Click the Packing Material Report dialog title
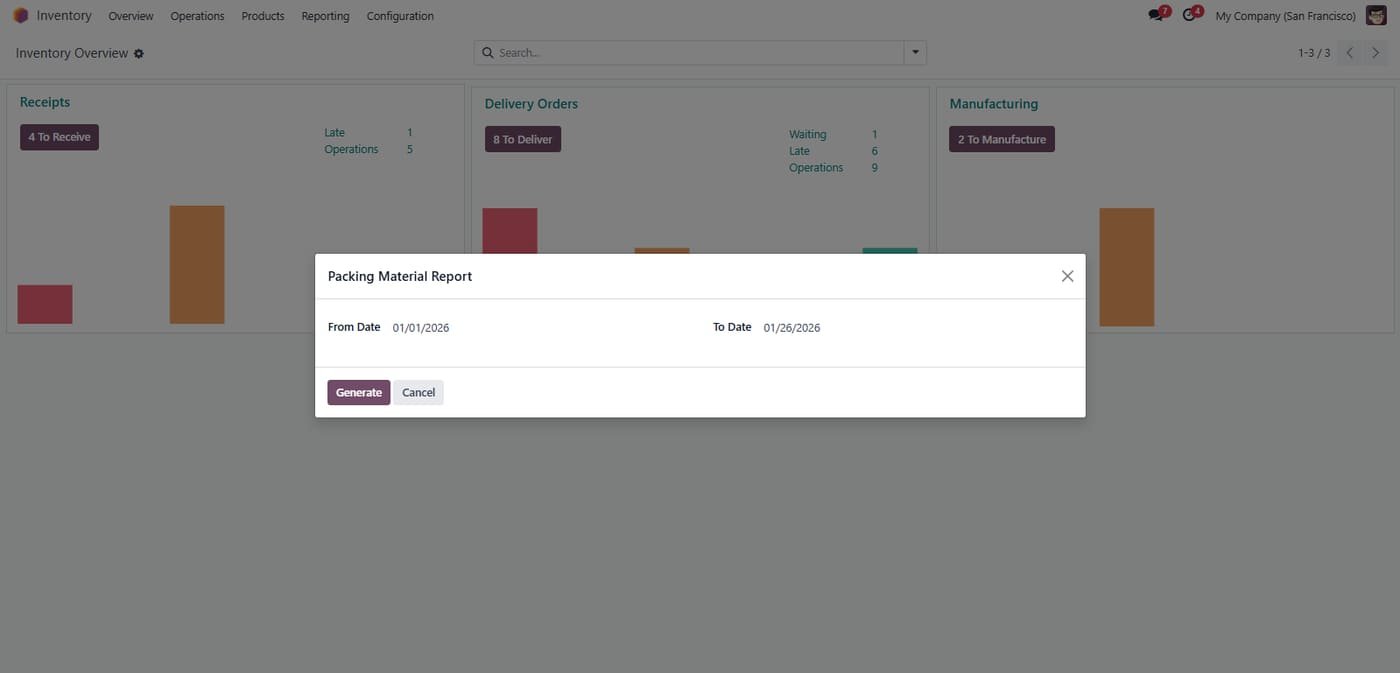The height and width of the screenshot is (673, 1400). click(400, 276)
